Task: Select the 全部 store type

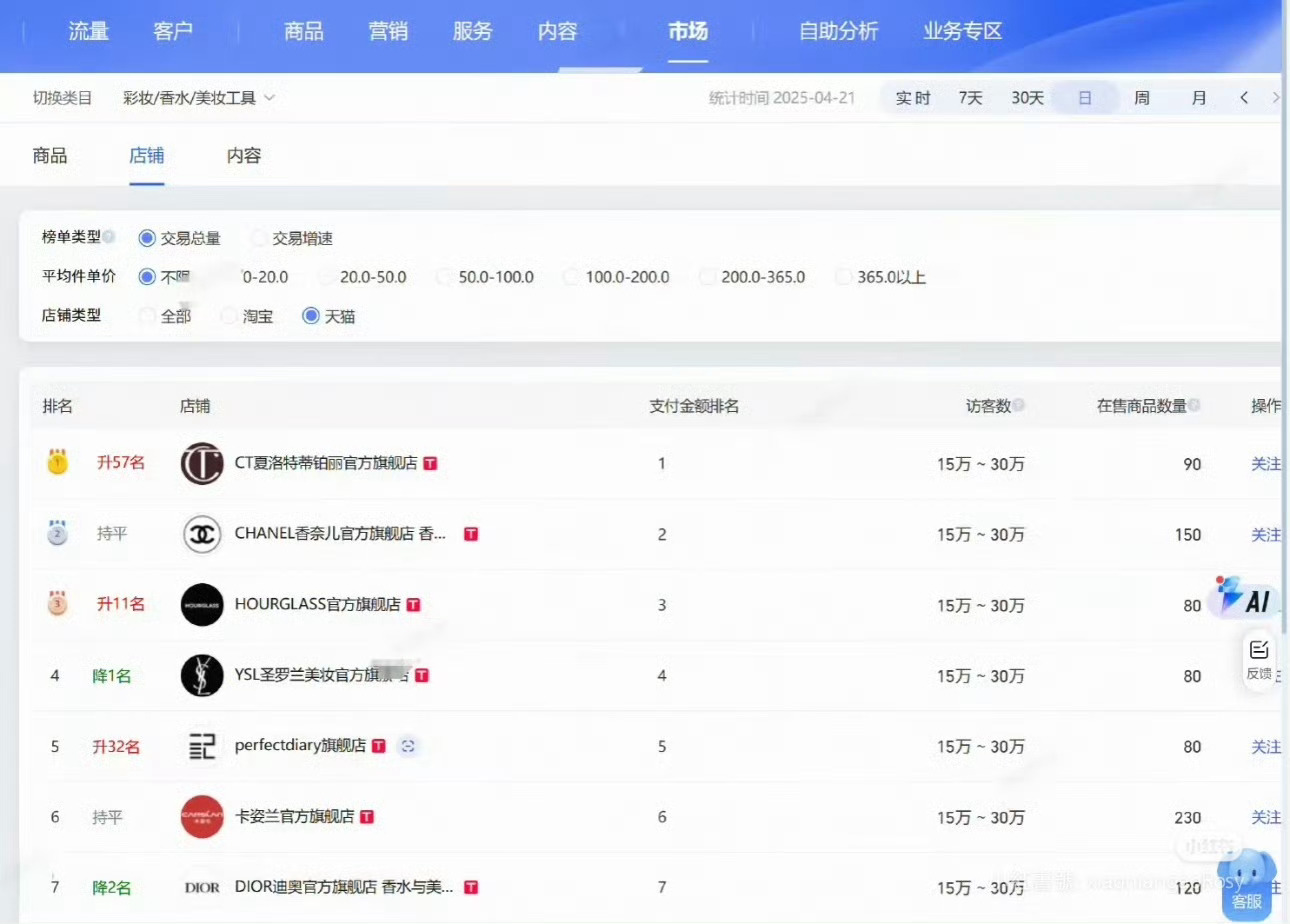Action: [165, 316]
